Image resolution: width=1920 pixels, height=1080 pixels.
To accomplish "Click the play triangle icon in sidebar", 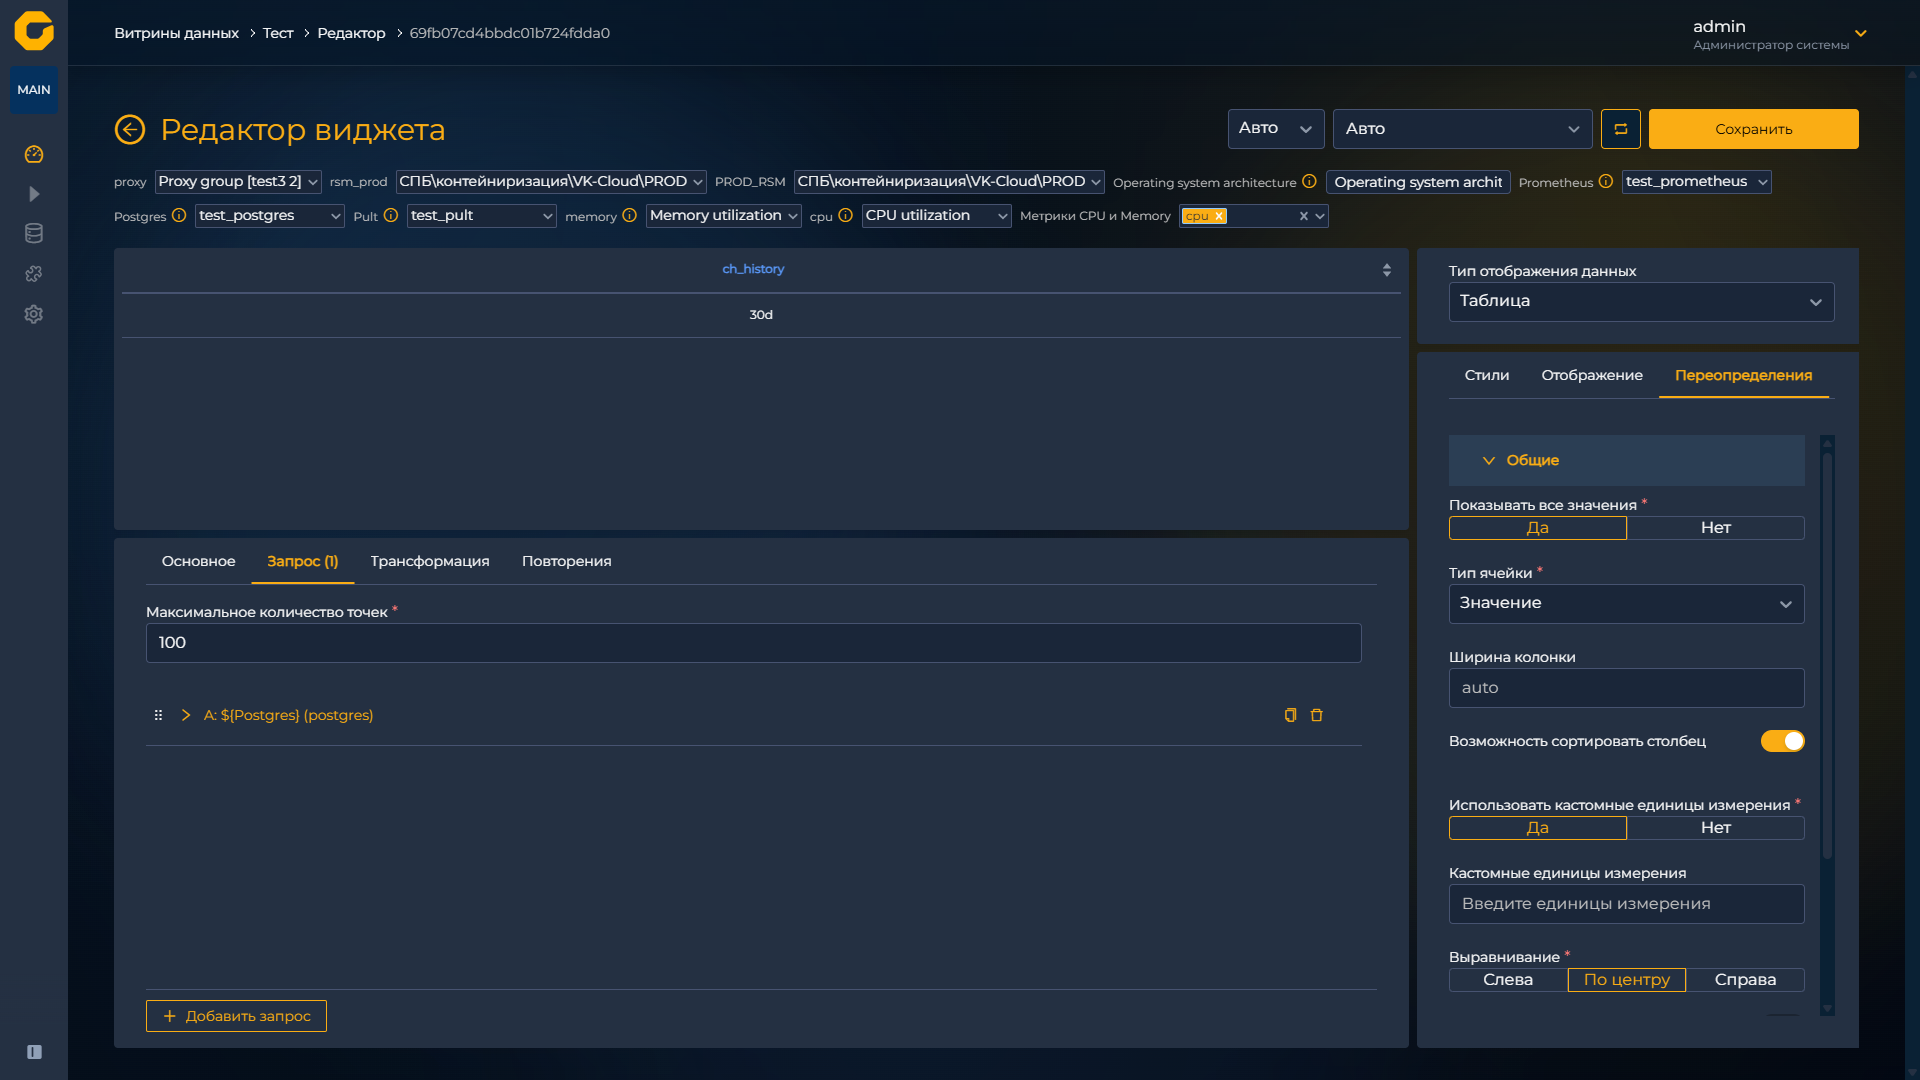I will point(34,194).
